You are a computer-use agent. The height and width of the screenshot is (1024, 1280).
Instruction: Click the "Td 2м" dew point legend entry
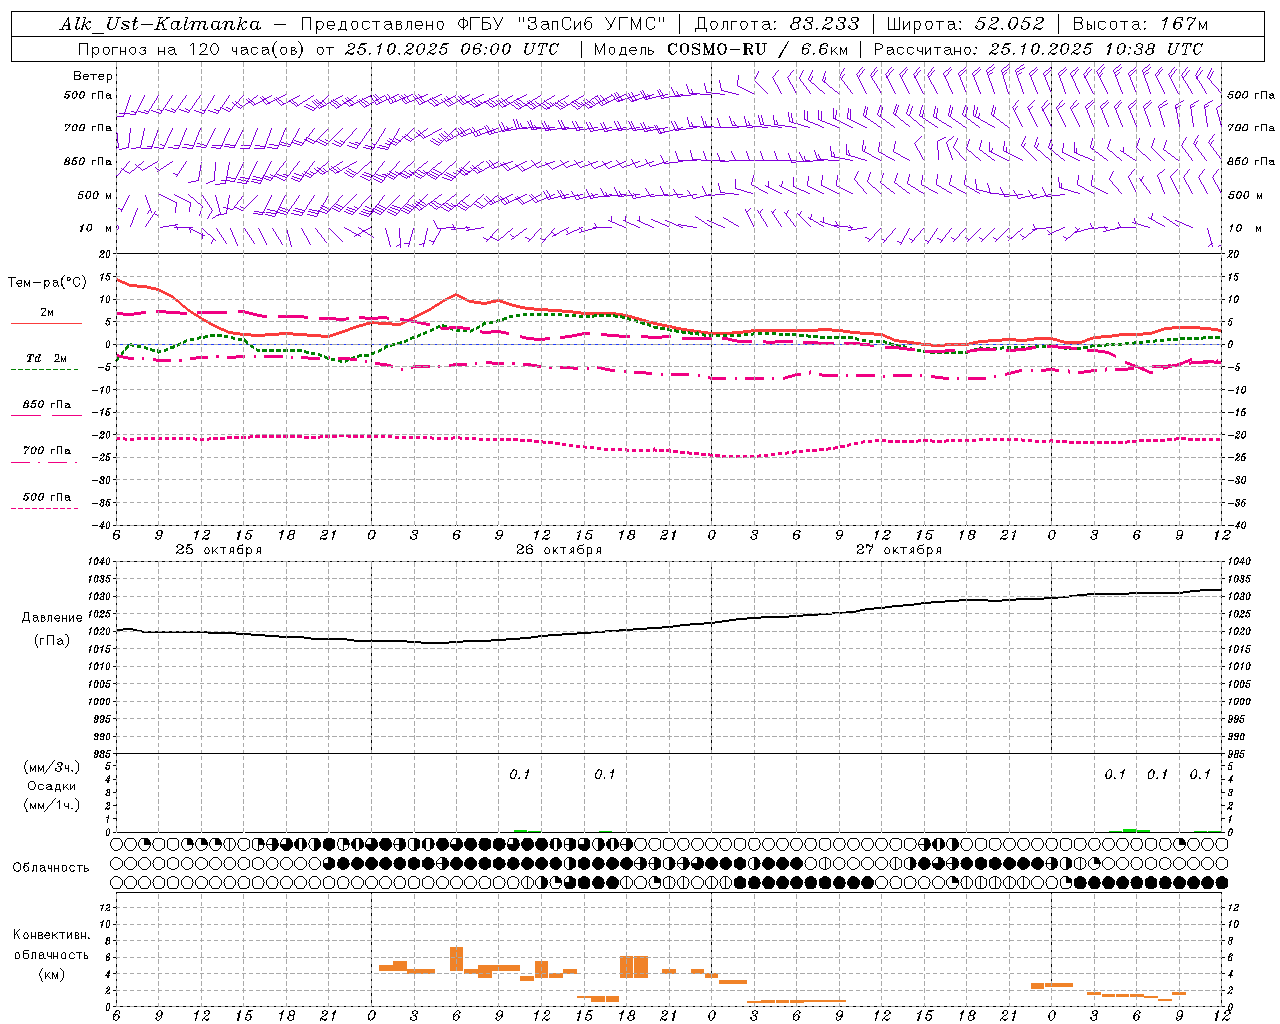tap(47, 358)
